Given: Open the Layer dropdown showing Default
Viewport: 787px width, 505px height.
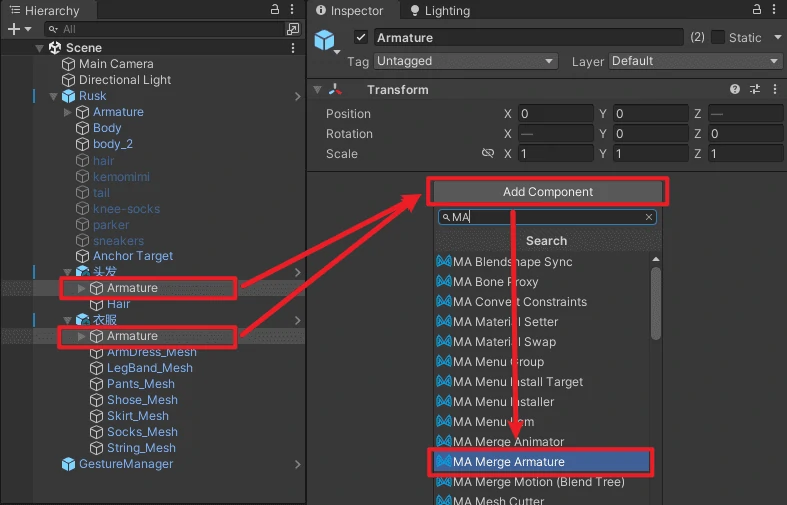Looking at the screenshot, I should pos(696,61).
